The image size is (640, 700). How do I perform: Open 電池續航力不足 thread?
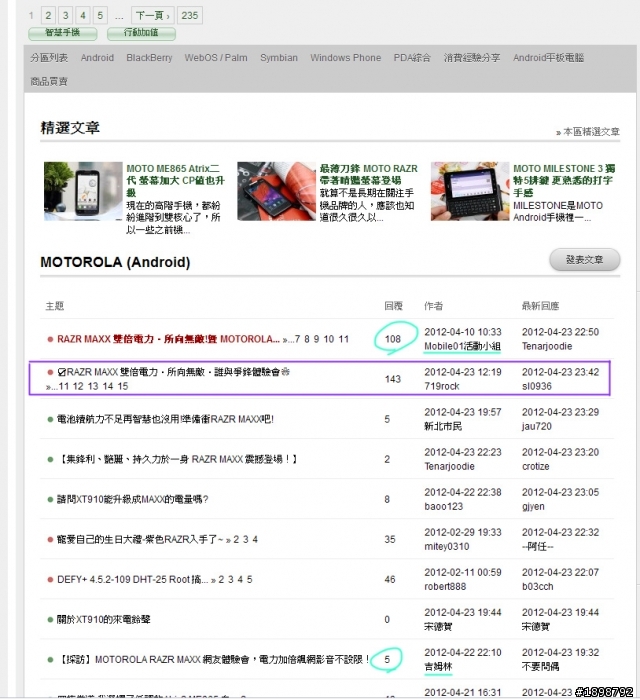point(165,420)
